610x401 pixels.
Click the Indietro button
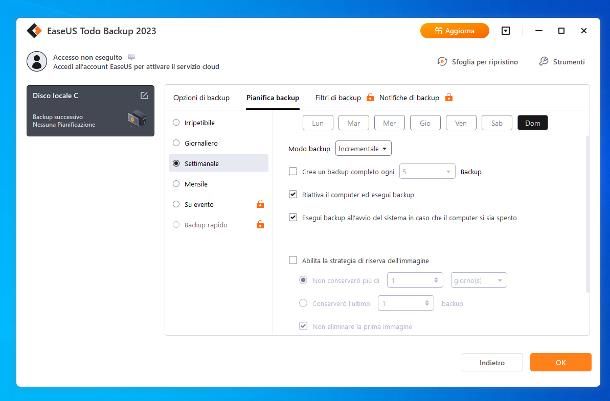[x=492, y=362]
